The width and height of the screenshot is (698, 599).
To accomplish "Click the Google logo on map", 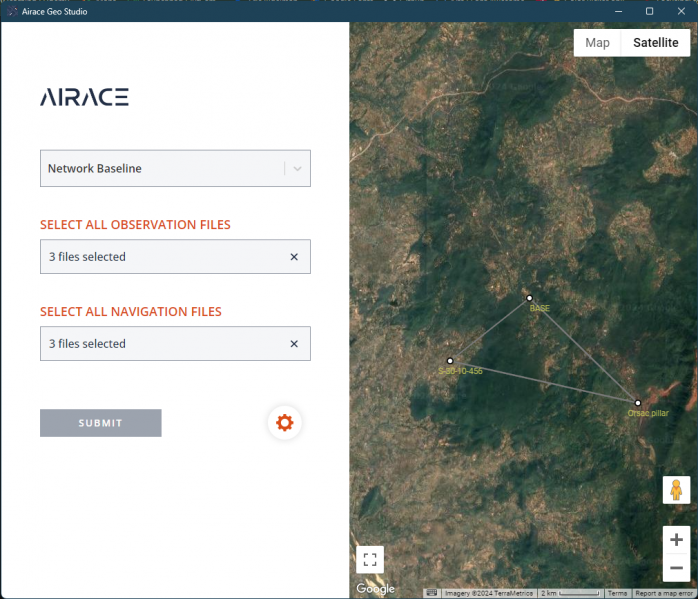I will coord(376,589).
